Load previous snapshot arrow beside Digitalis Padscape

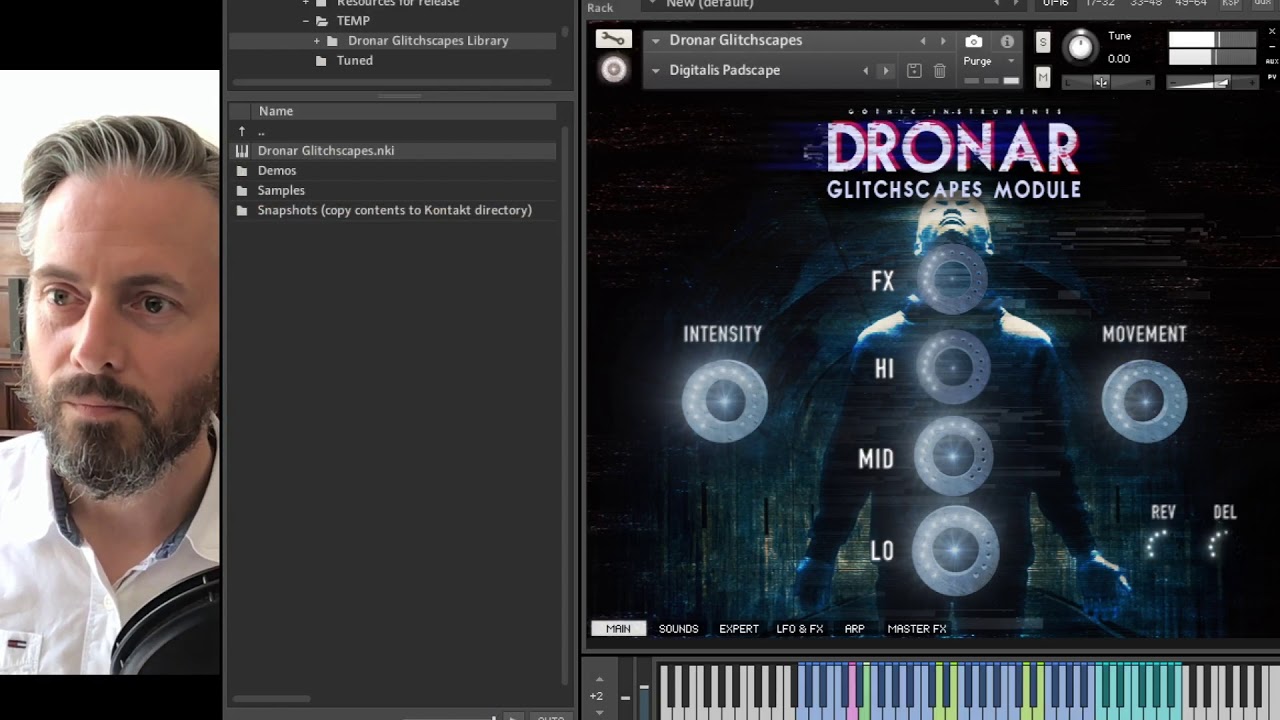pyautogui.click(x=866, y=71)
